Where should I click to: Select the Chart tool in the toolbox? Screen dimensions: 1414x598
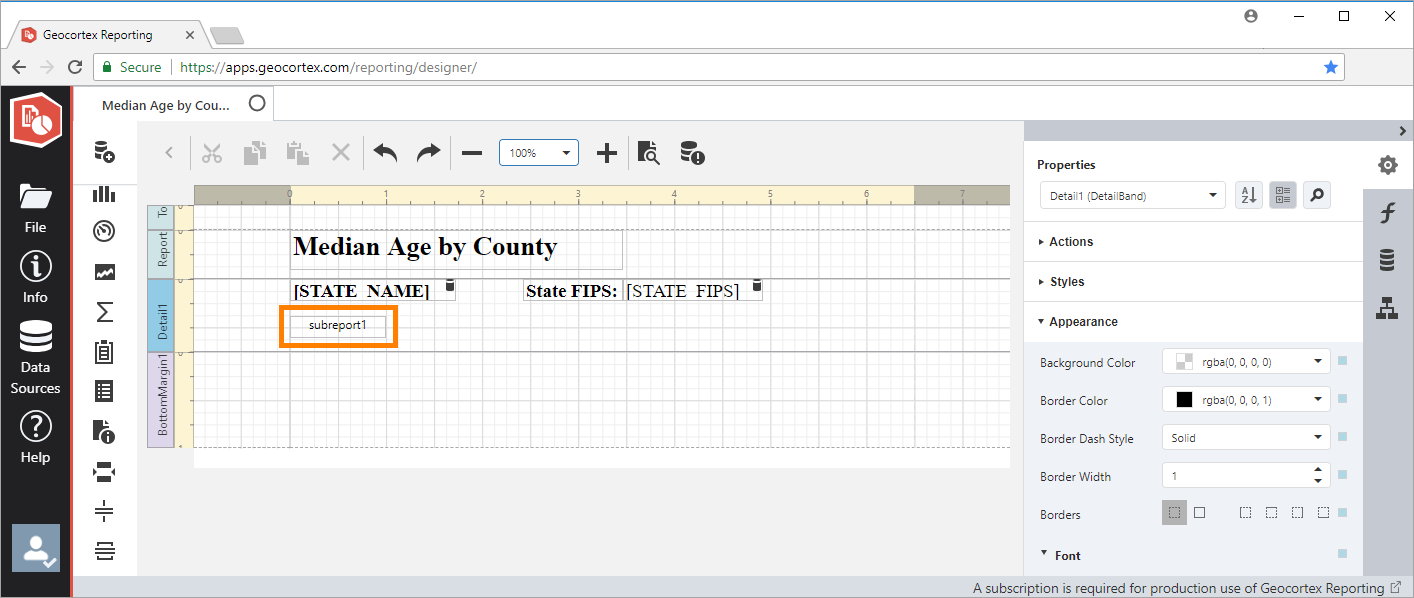[104, 194]
